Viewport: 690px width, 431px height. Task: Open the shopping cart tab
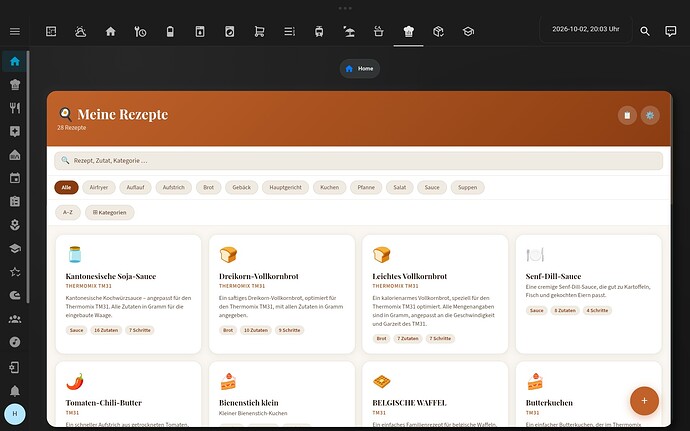[x=260, y=31]
